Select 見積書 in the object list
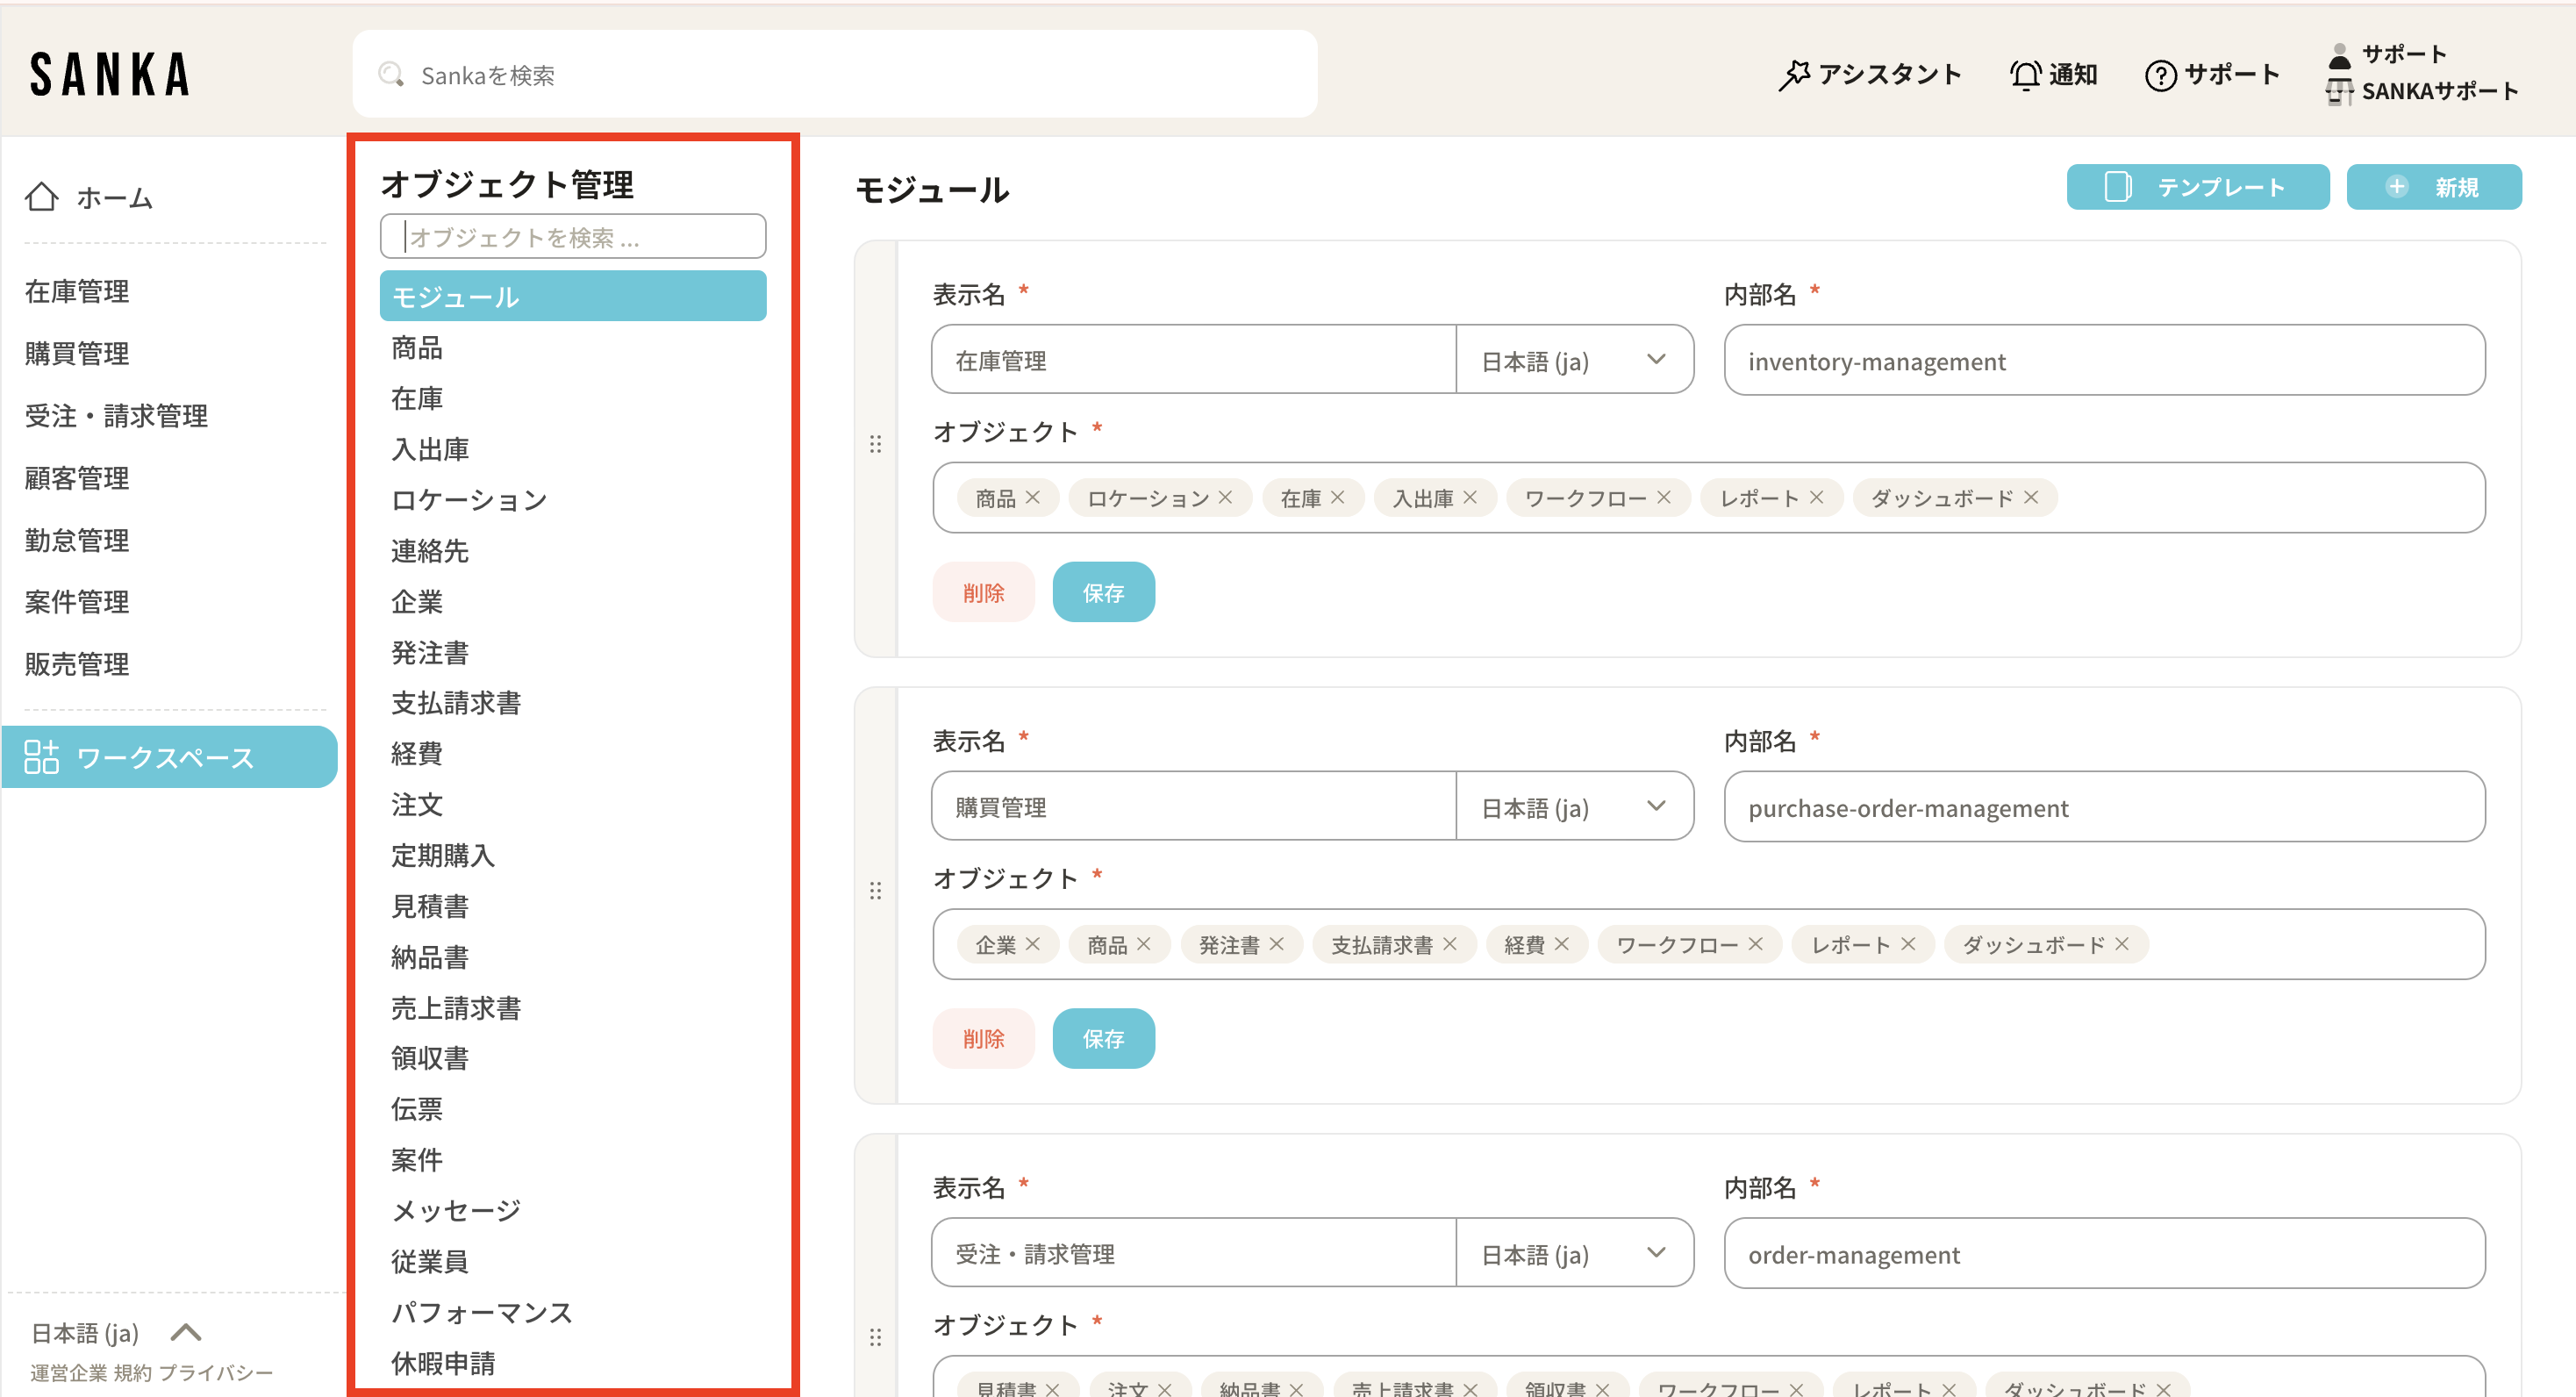Image resolution: width=2576 pixels, height=1397 pixels. 430,906
